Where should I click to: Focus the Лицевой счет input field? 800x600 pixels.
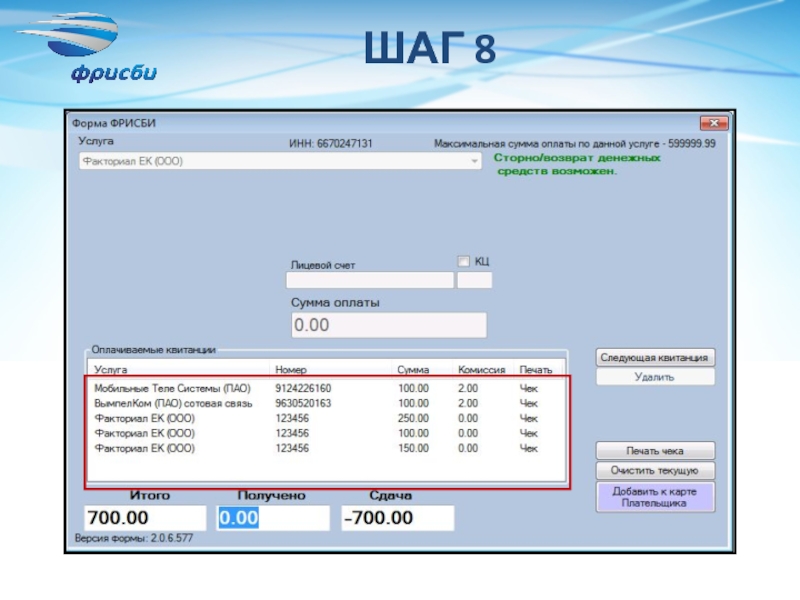(x=369, y=280)
